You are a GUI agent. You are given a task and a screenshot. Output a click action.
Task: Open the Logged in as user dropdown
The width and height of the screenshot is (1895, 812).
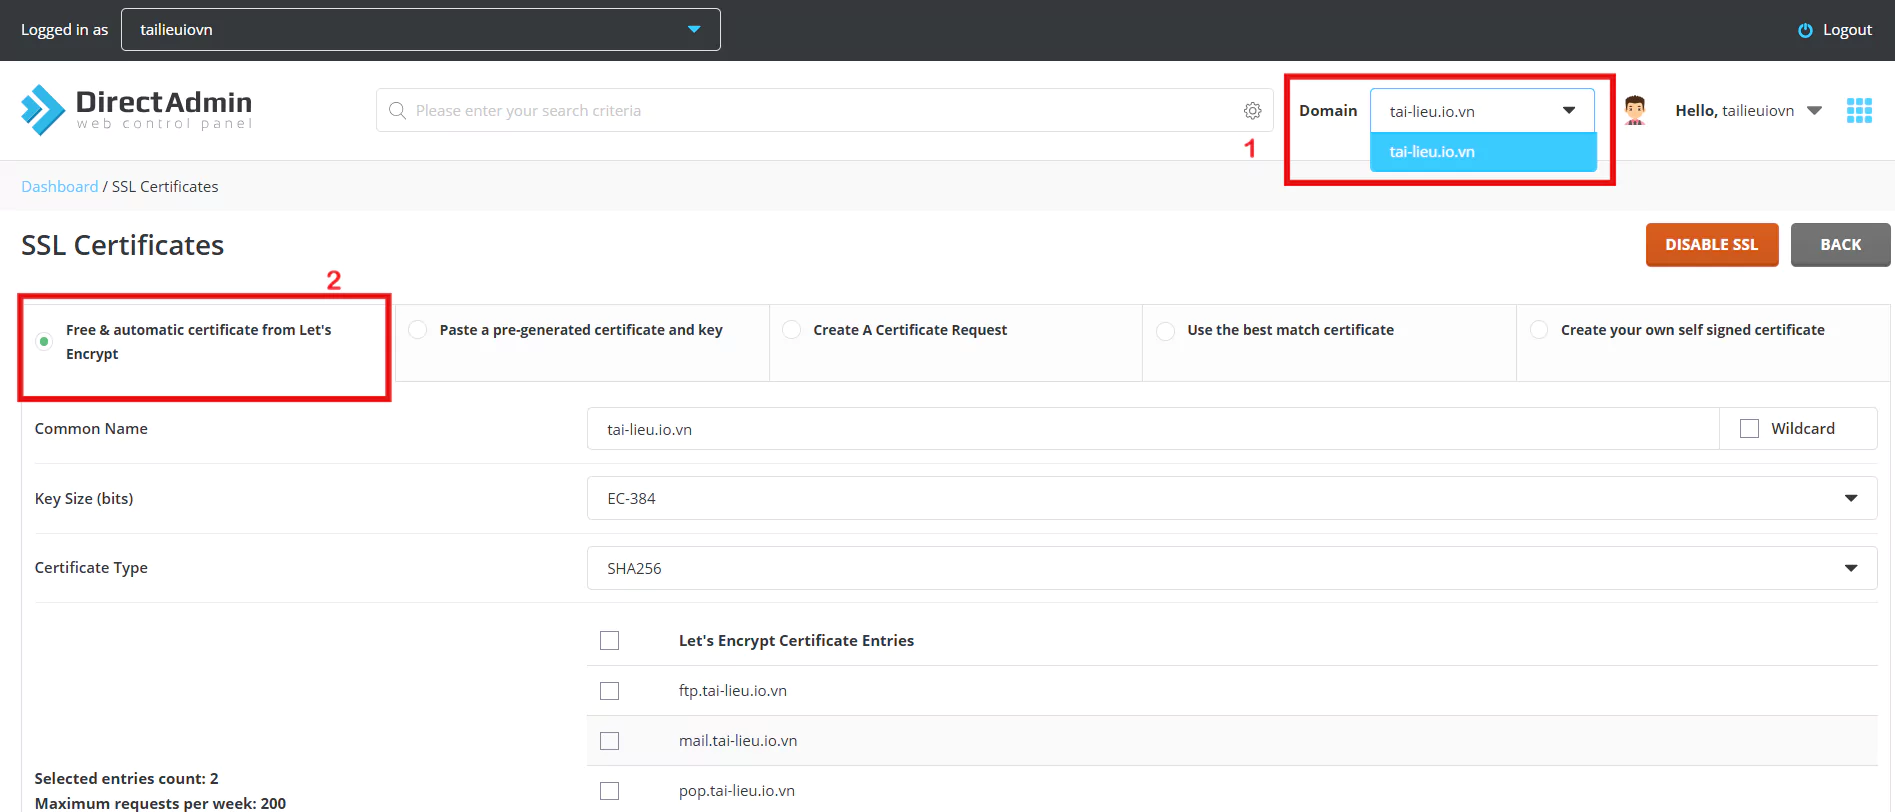pyautogui.click(x=420, y=30)
